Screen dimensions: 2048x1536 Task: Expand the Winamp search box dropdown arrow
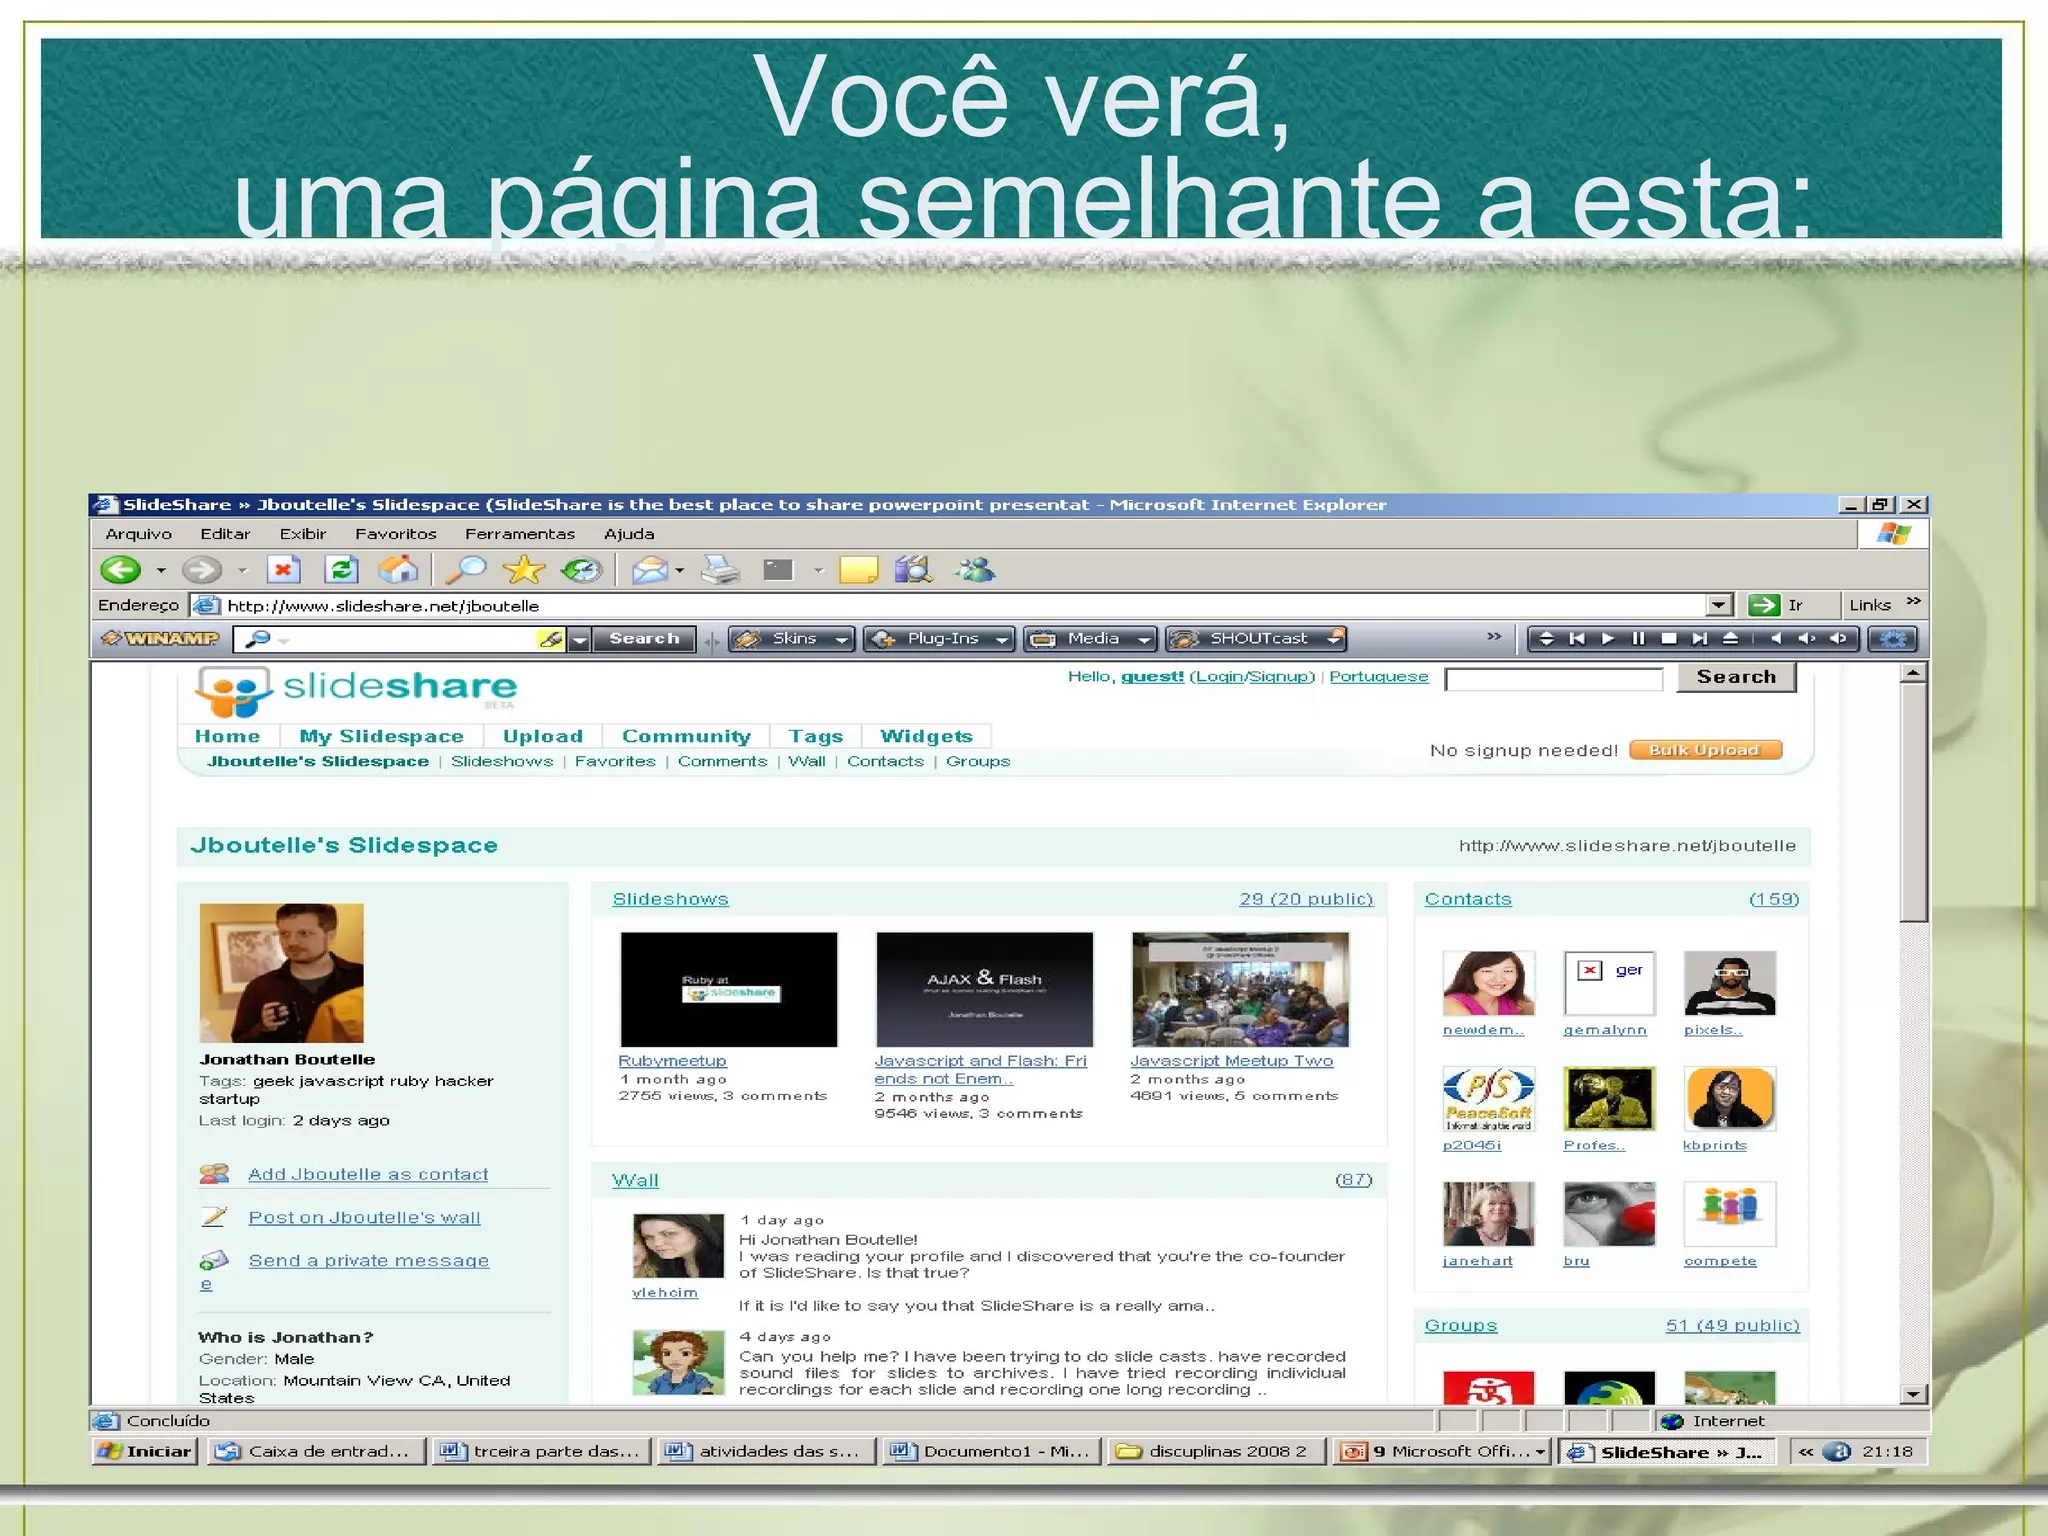click(578, 639)
